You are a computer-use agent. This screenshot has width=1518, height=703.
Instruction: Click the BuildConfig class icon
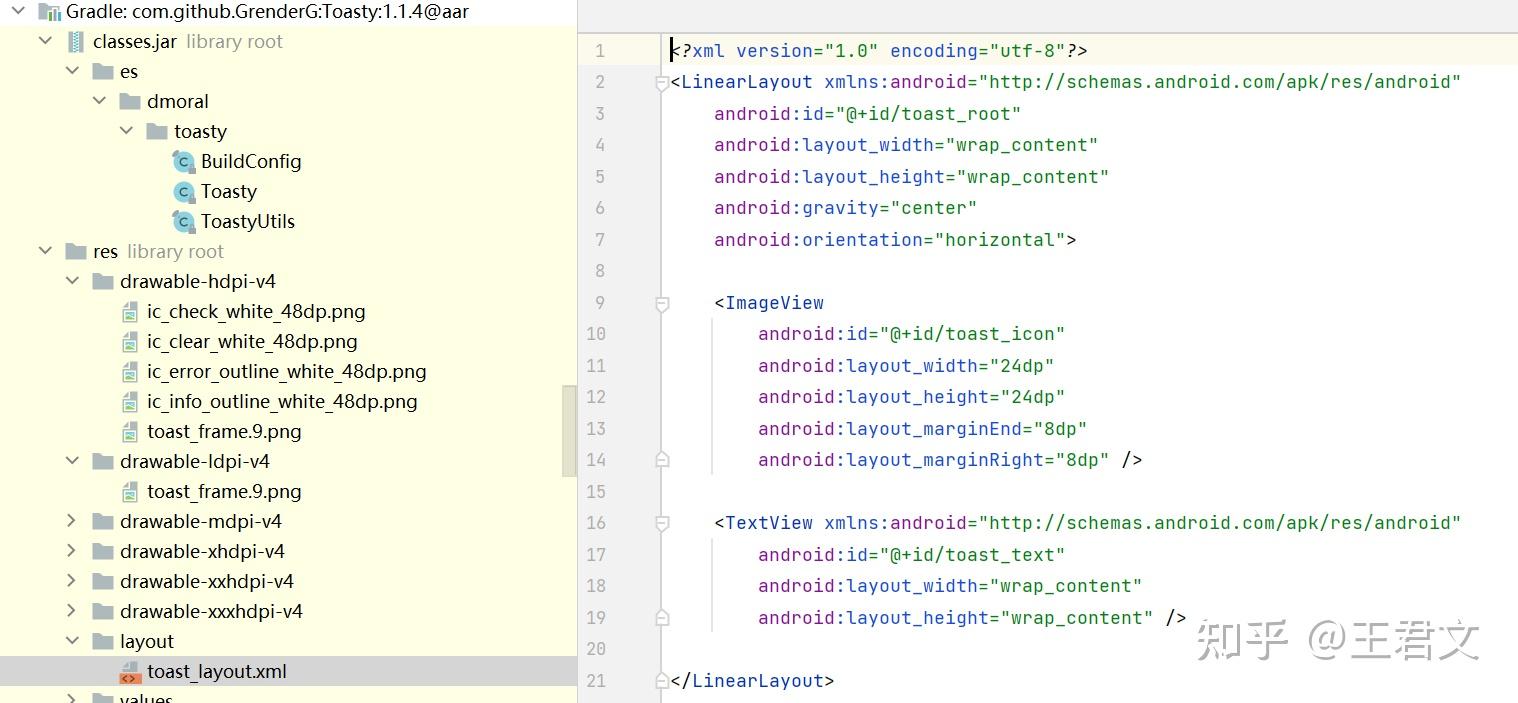[x=183, y=162]
